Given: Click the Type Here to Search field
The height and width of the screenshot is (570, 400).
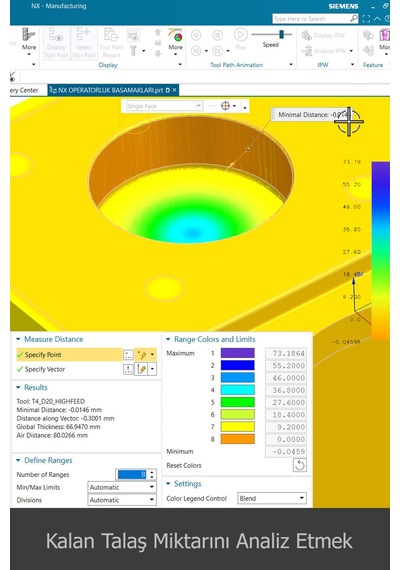Looking at the screenshot, I should click(312, 19).
